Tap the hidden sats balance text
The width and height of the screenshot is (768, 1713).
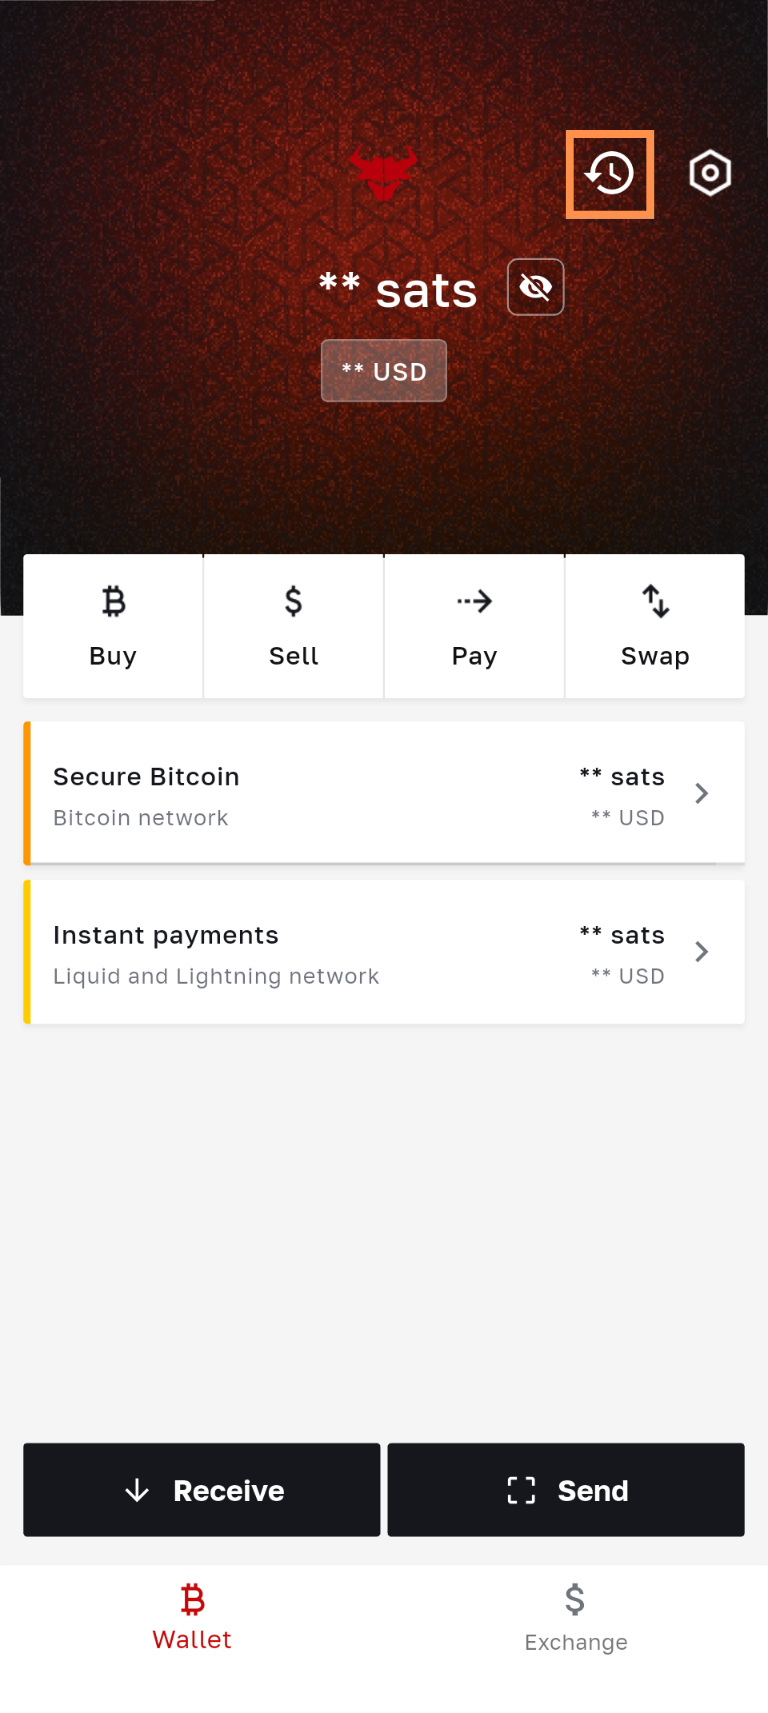pyautogui.click(x=398, y=290)
